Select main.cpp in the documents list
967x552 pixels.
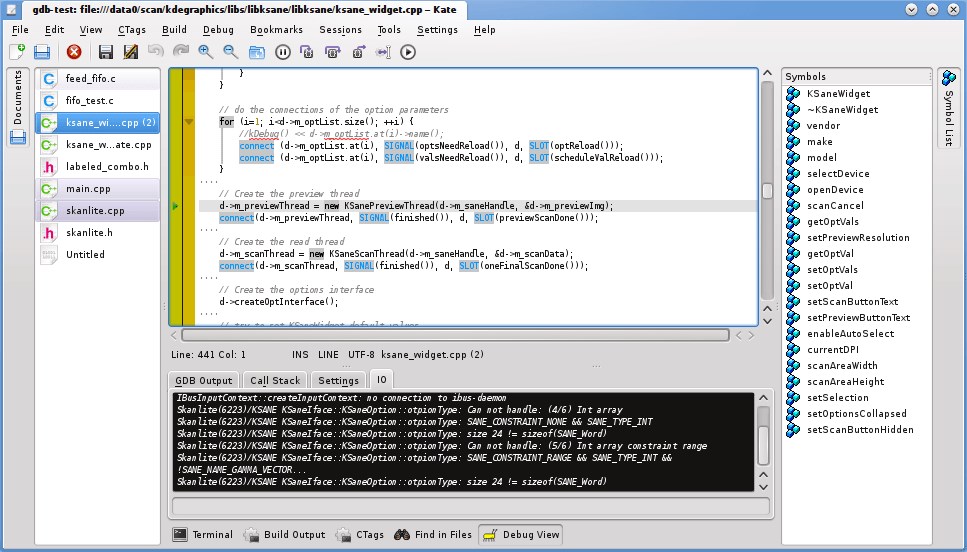pos(97,189)
